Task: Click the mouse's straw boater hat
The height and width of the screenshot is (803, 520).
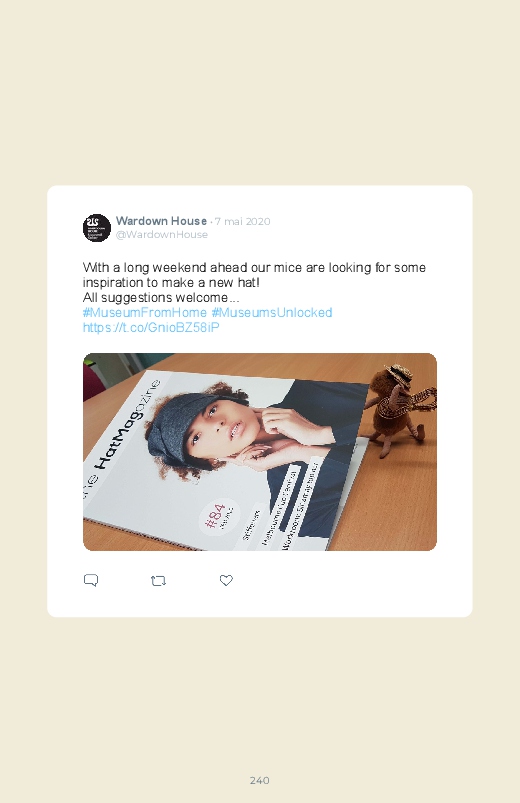Action: tap(399, 373)
